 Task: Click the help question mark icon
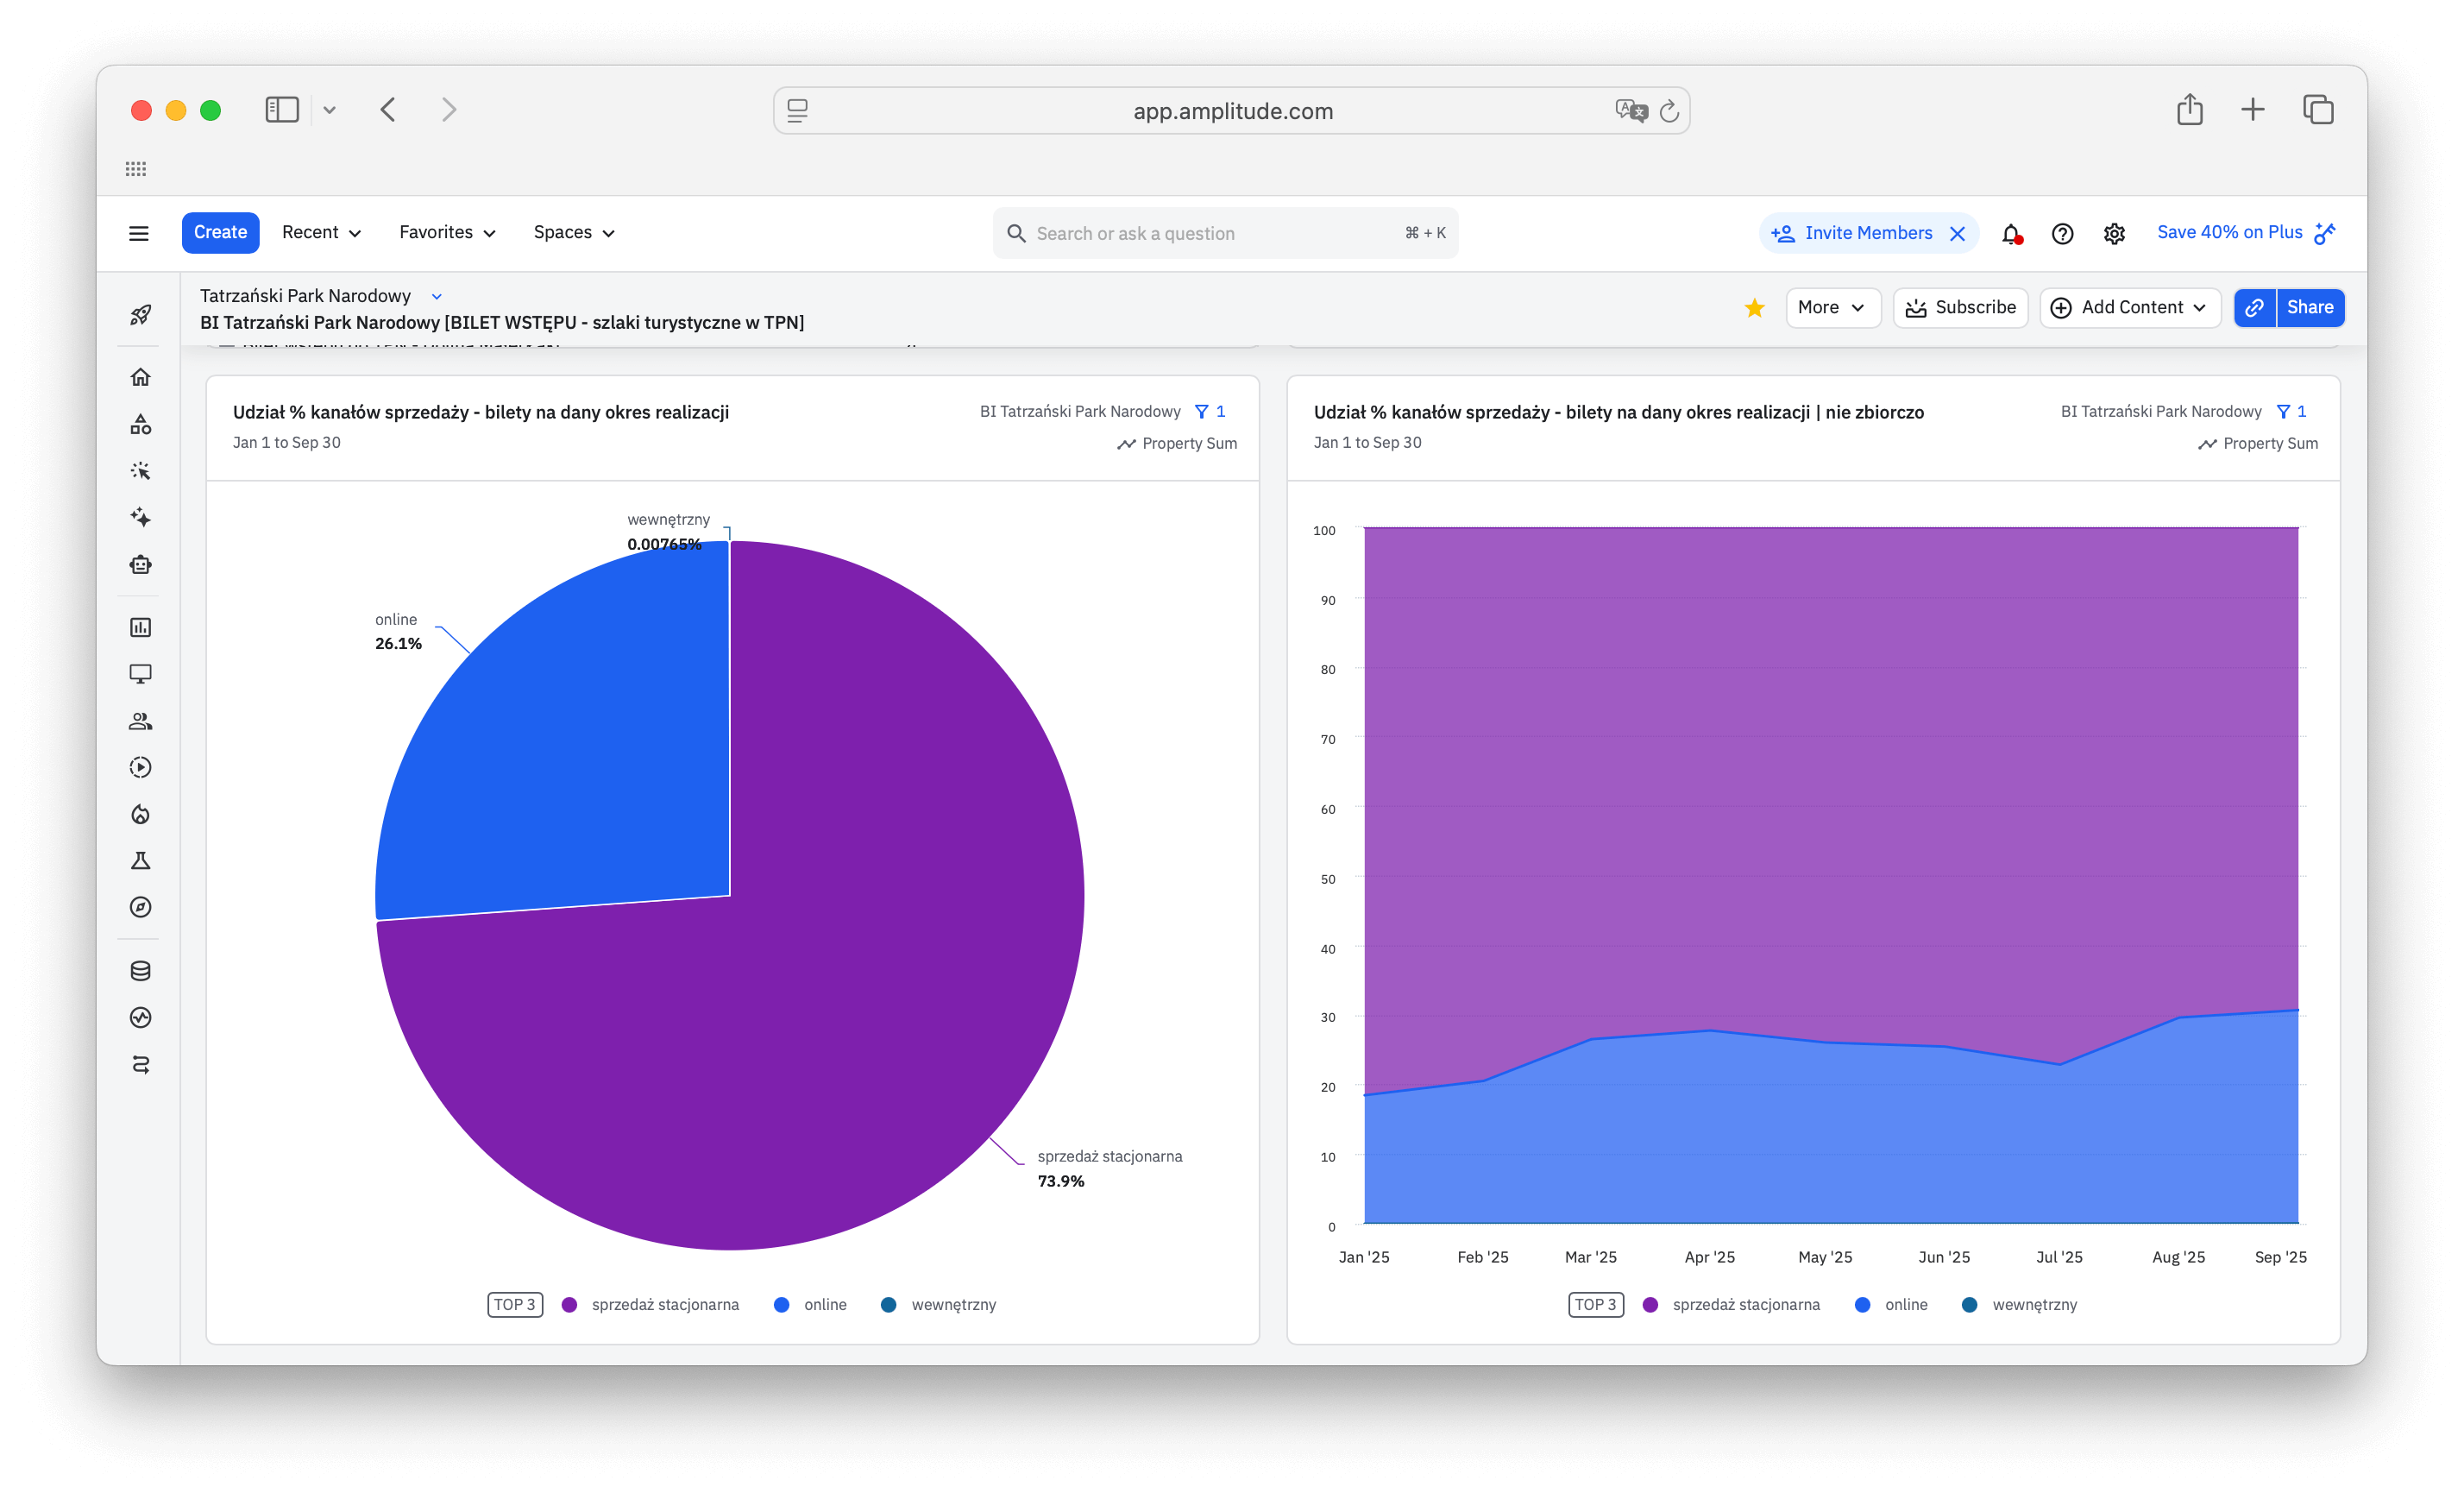click(x=2062, y=233)
